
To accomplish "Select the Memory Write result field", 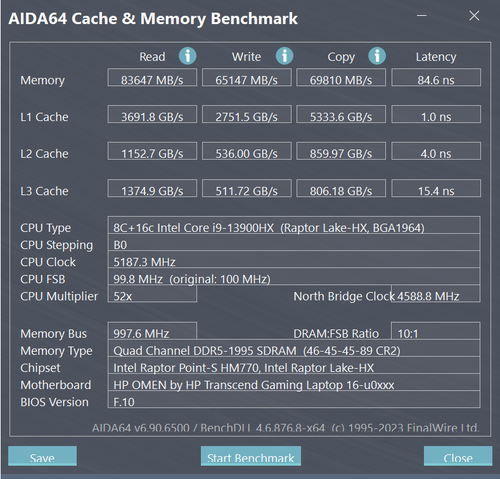I will [x=247, y=77].
